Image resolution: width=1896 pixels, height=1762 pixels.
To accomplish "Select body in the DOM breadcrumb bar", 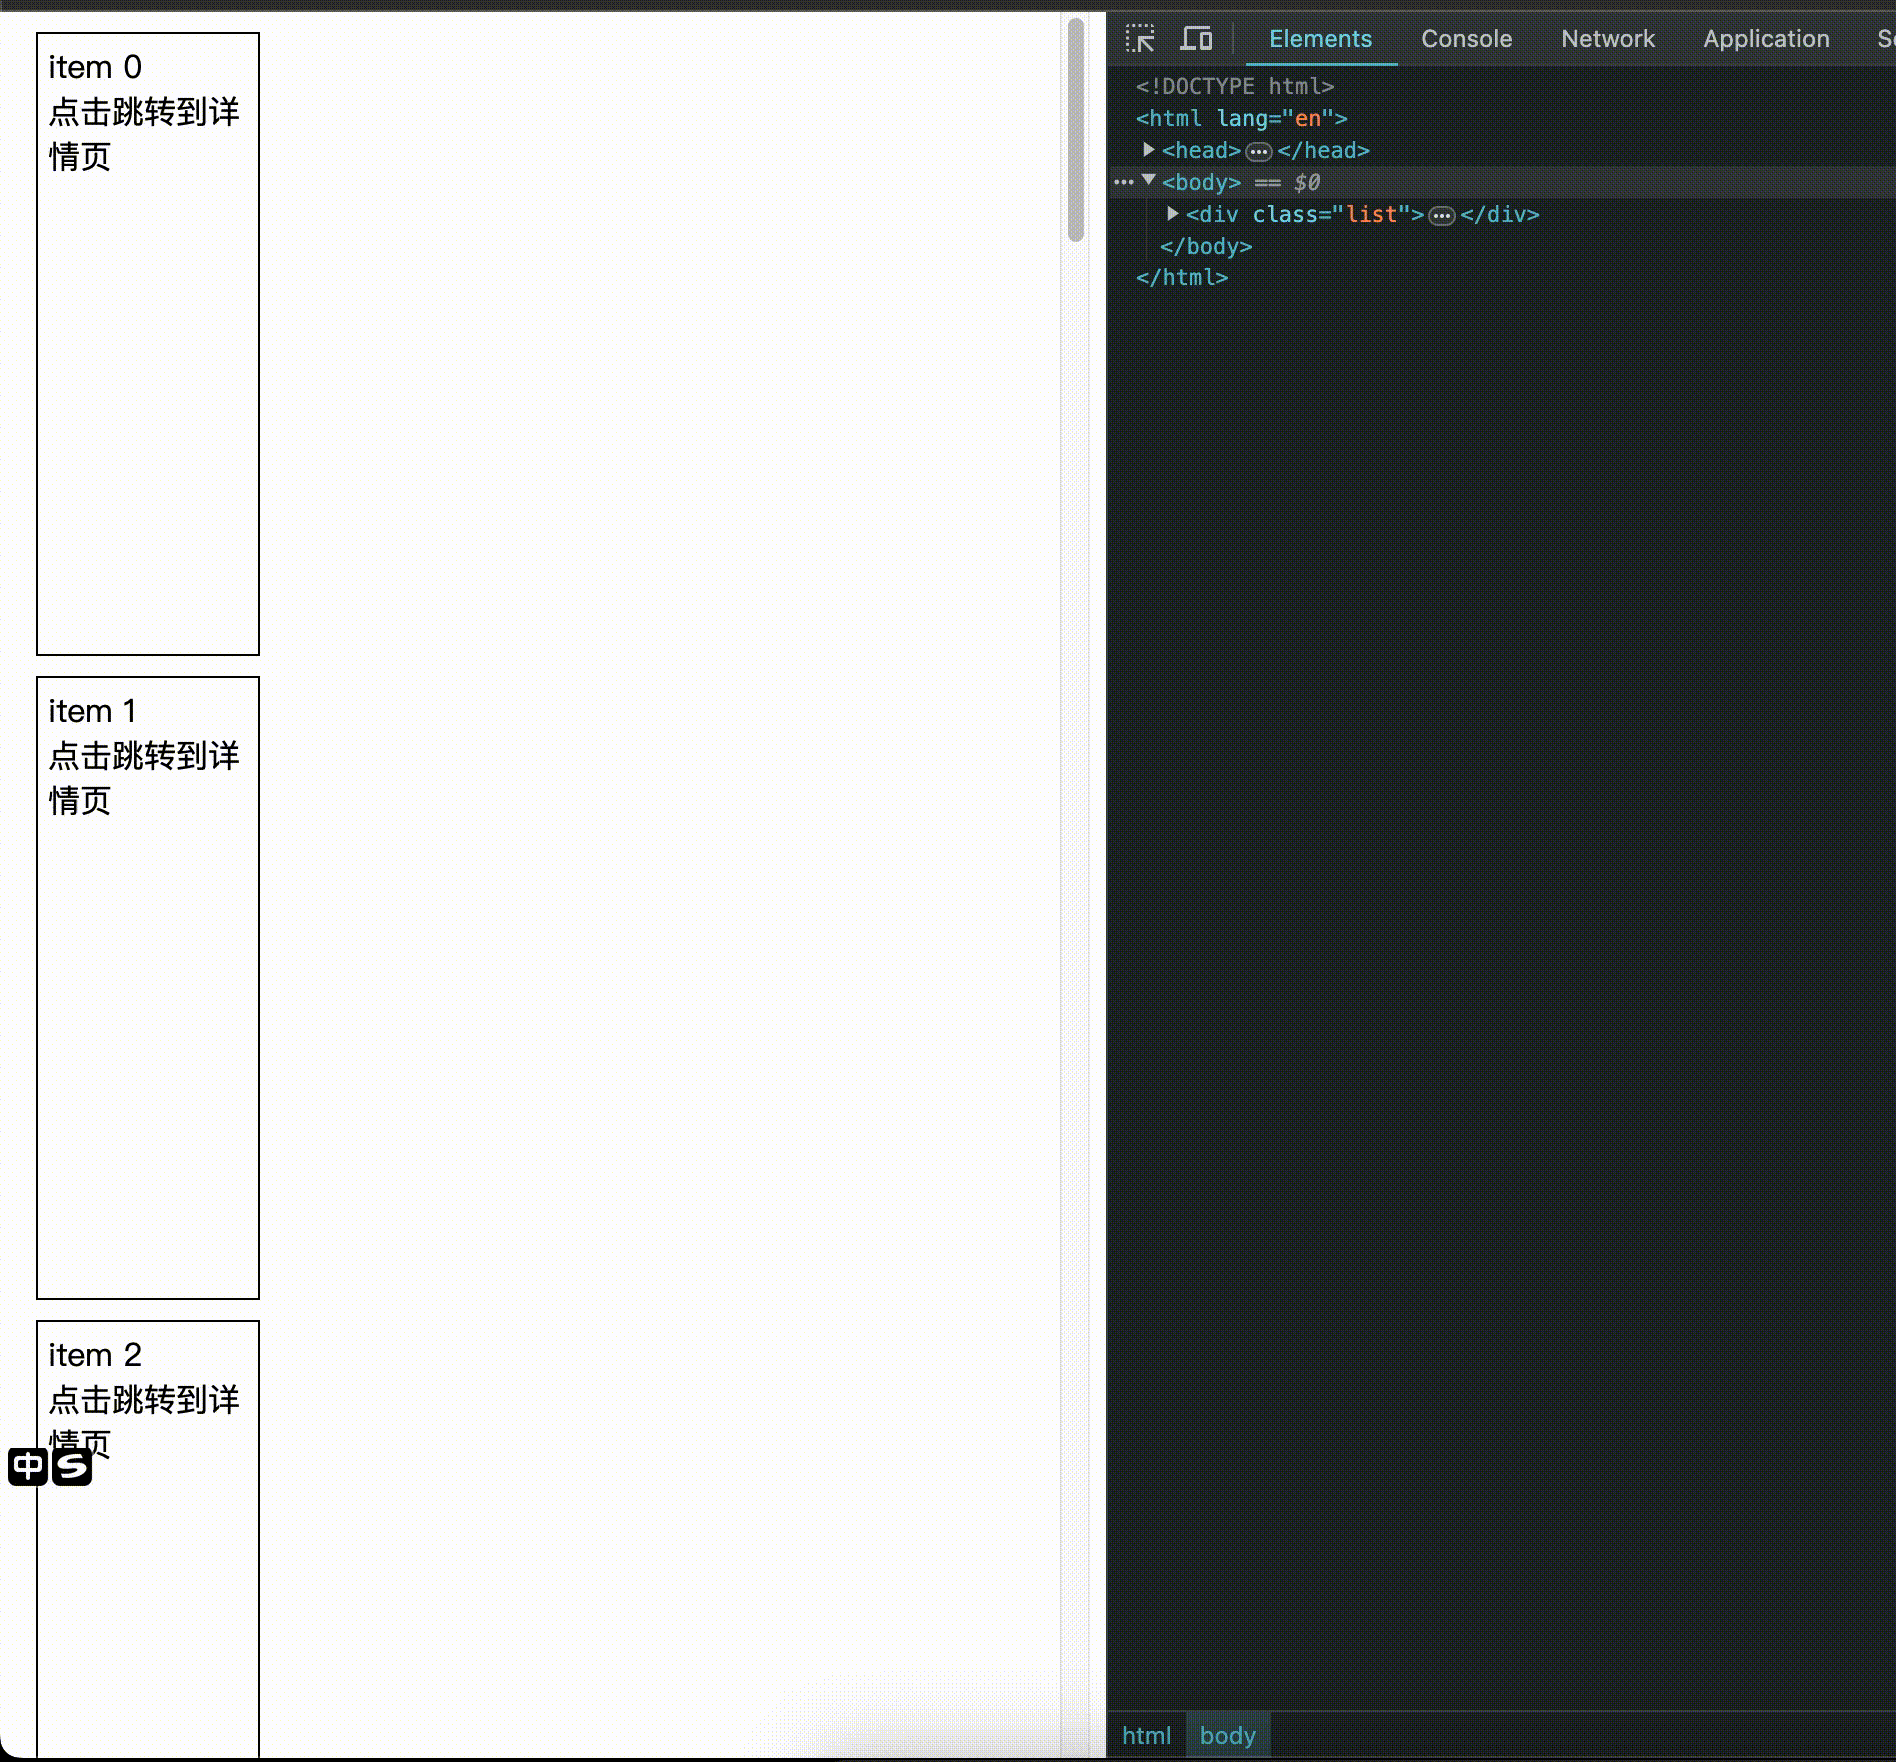I will click(1227, 1736).
